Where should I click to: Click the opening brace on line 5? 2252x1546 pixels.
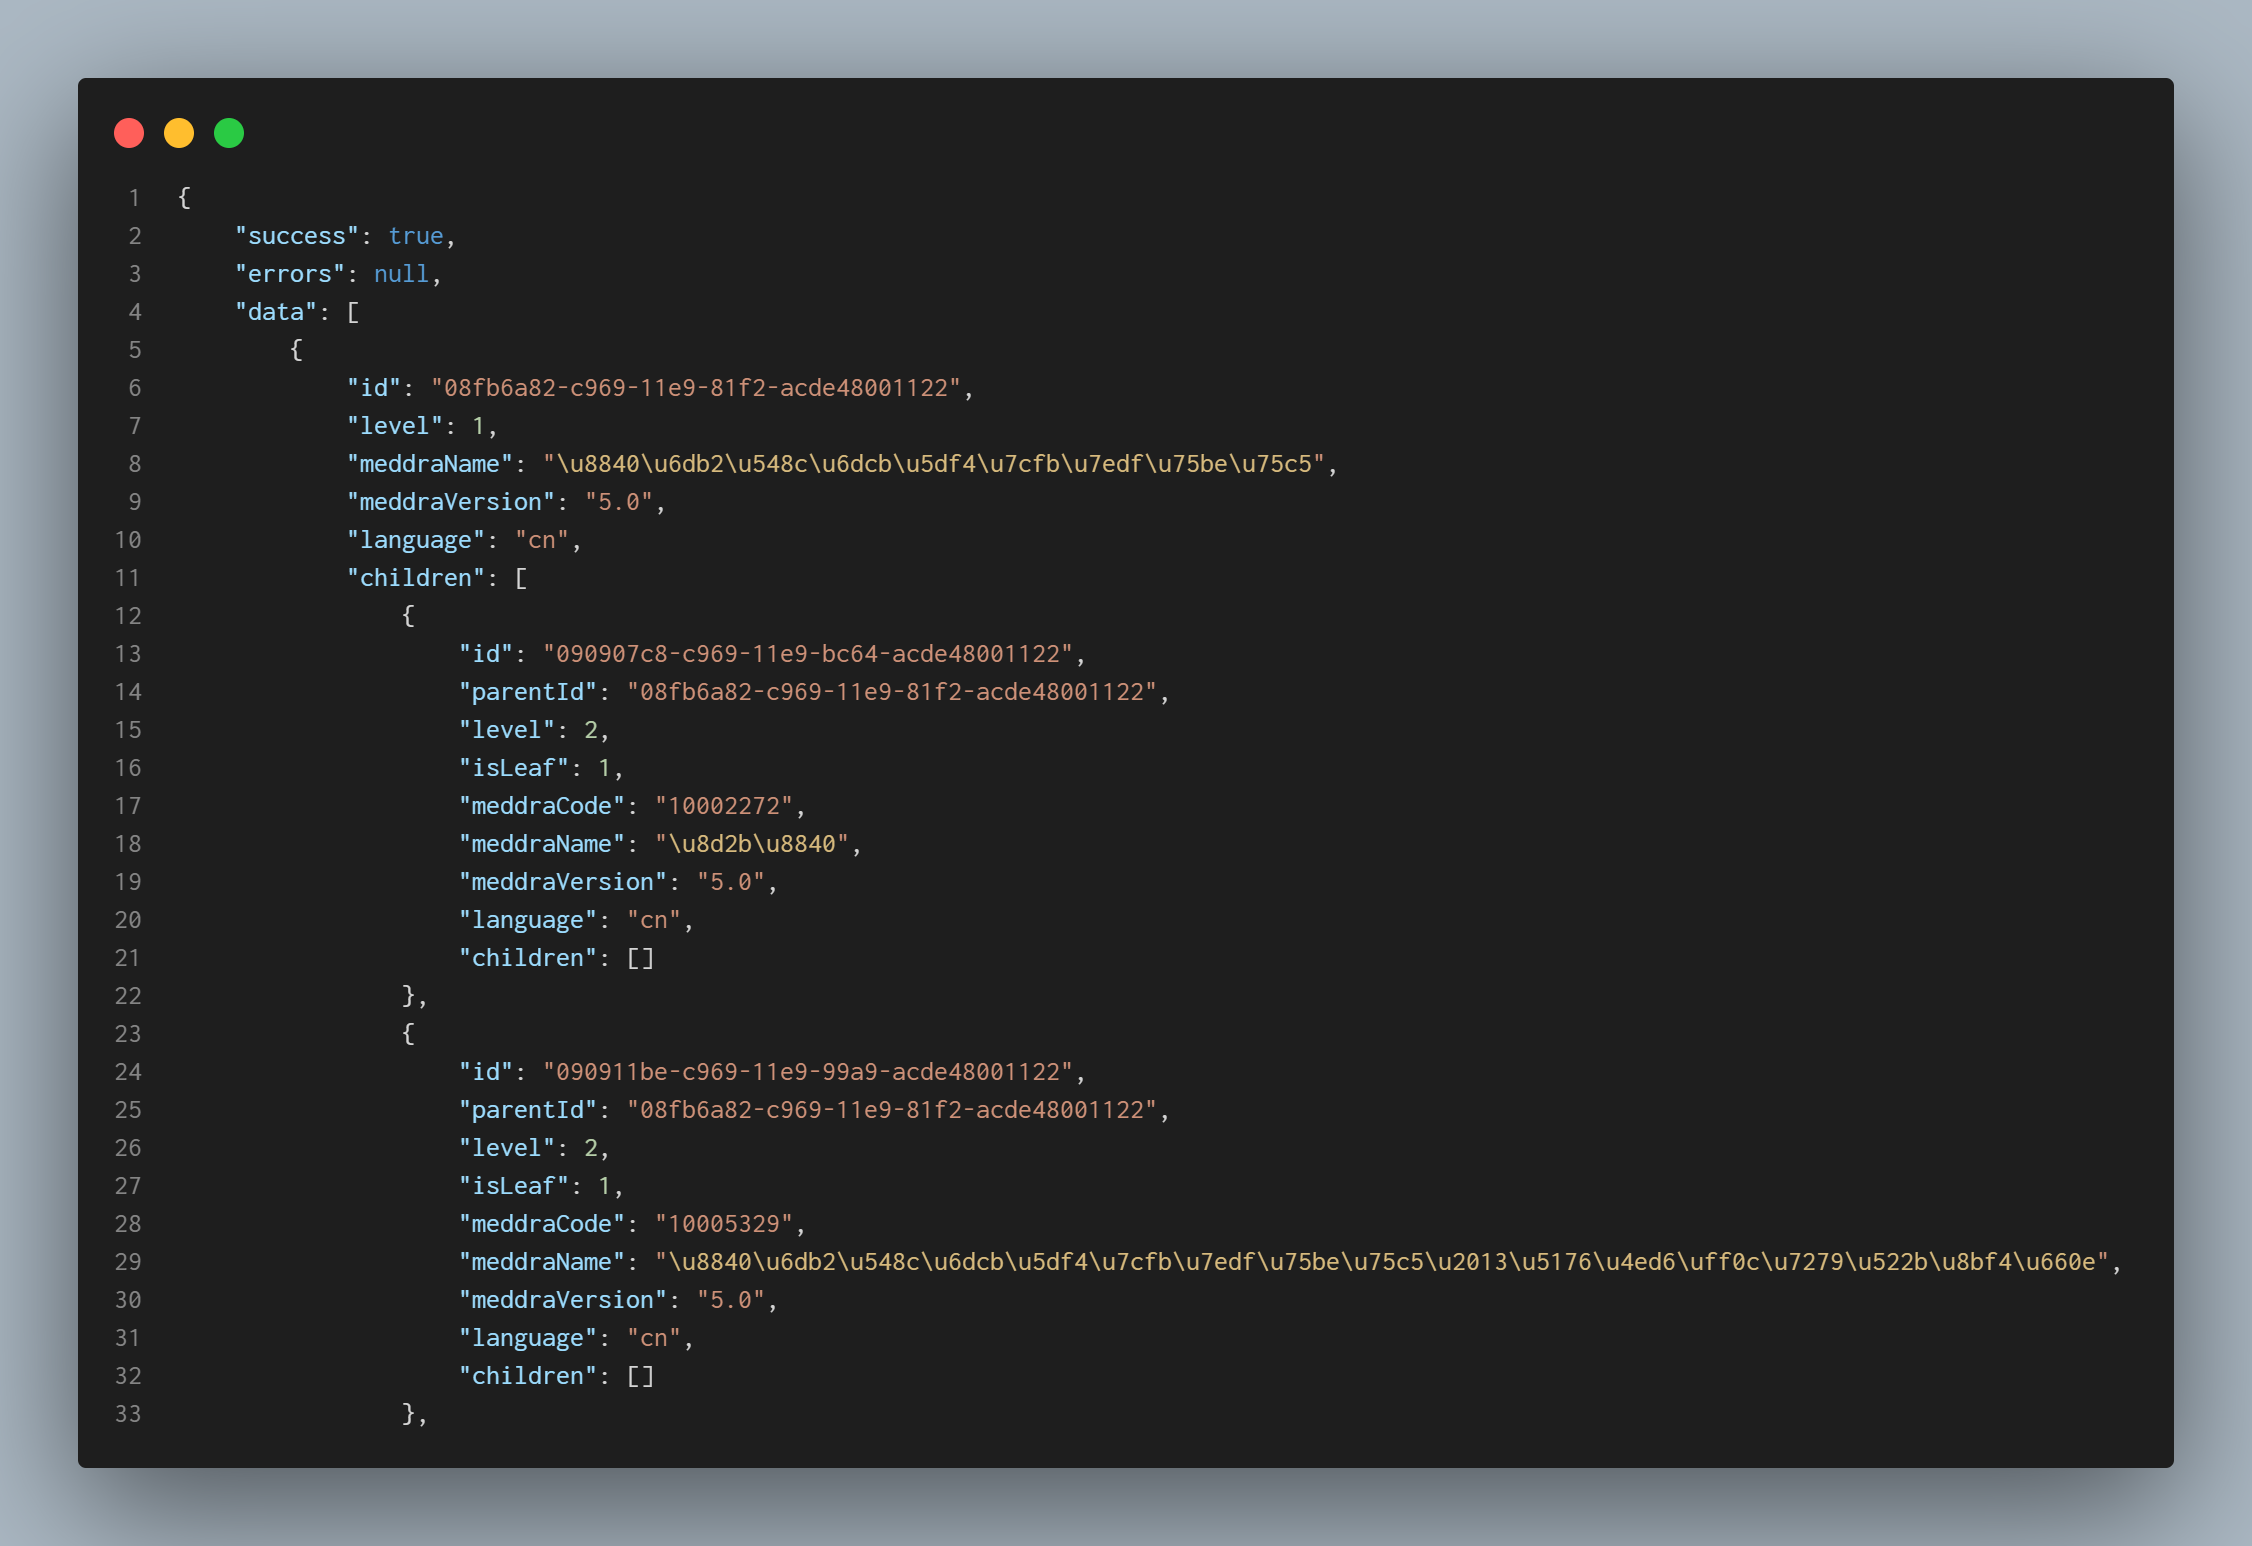(296, 350)
